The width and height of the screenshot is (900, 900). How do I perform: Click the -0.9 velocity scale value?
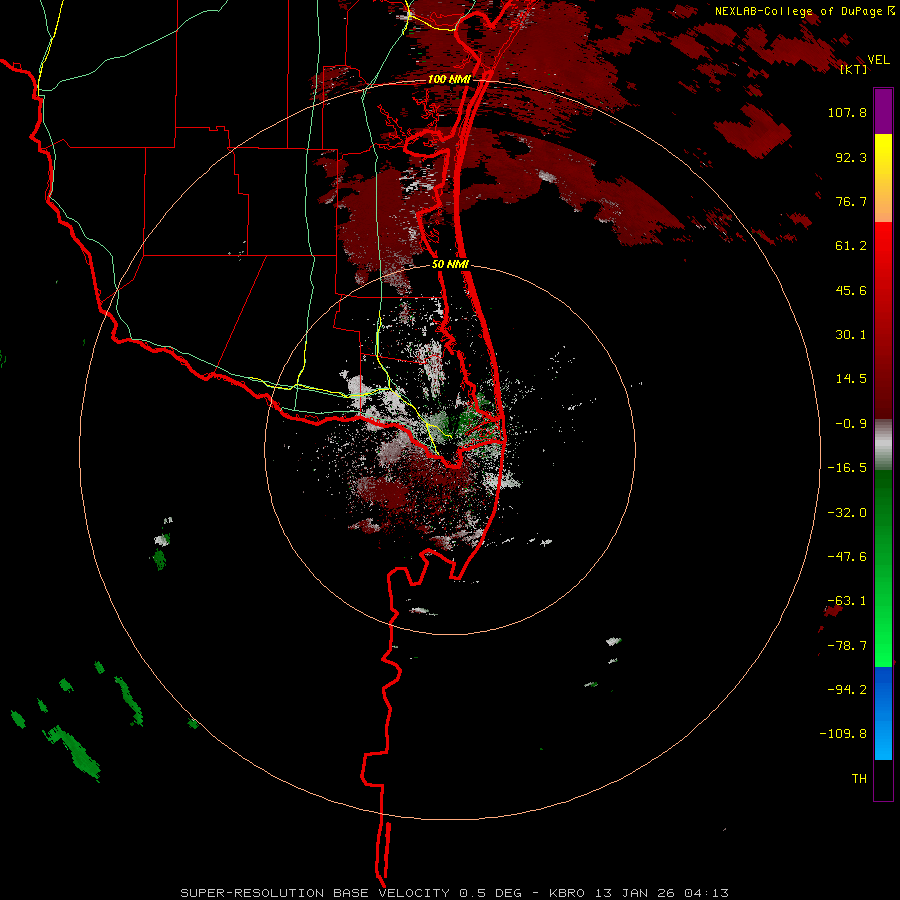[851, 424]
